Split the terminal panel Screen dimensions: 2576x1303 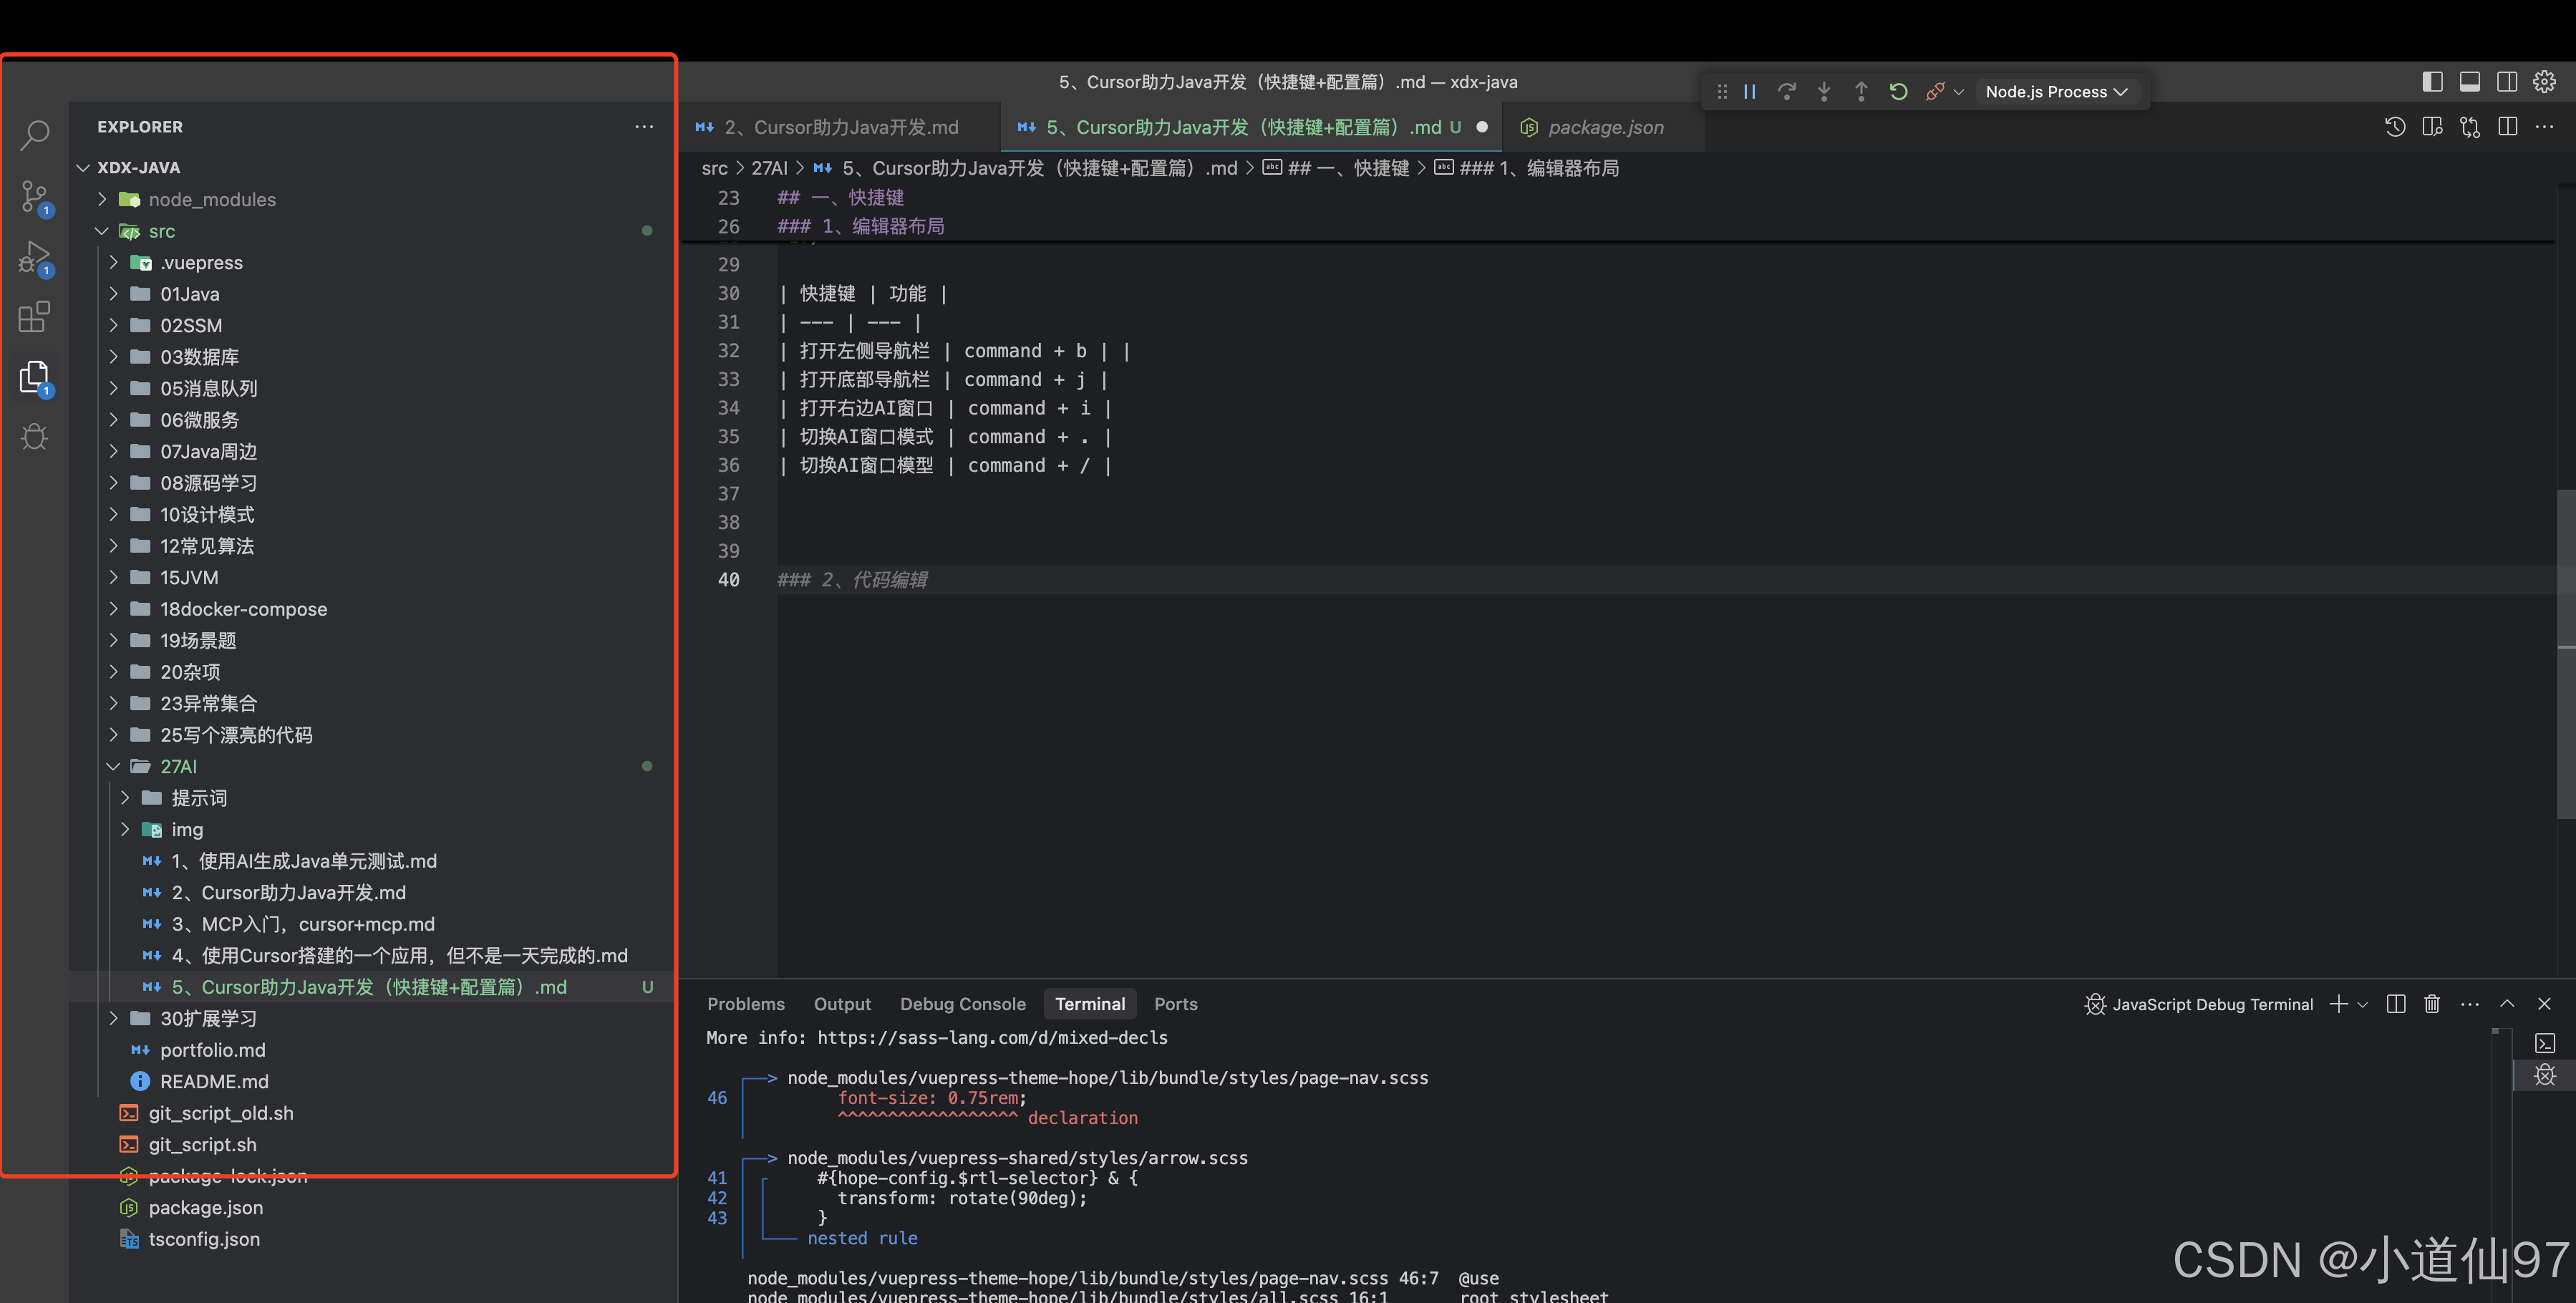tap(2395, 1004)
